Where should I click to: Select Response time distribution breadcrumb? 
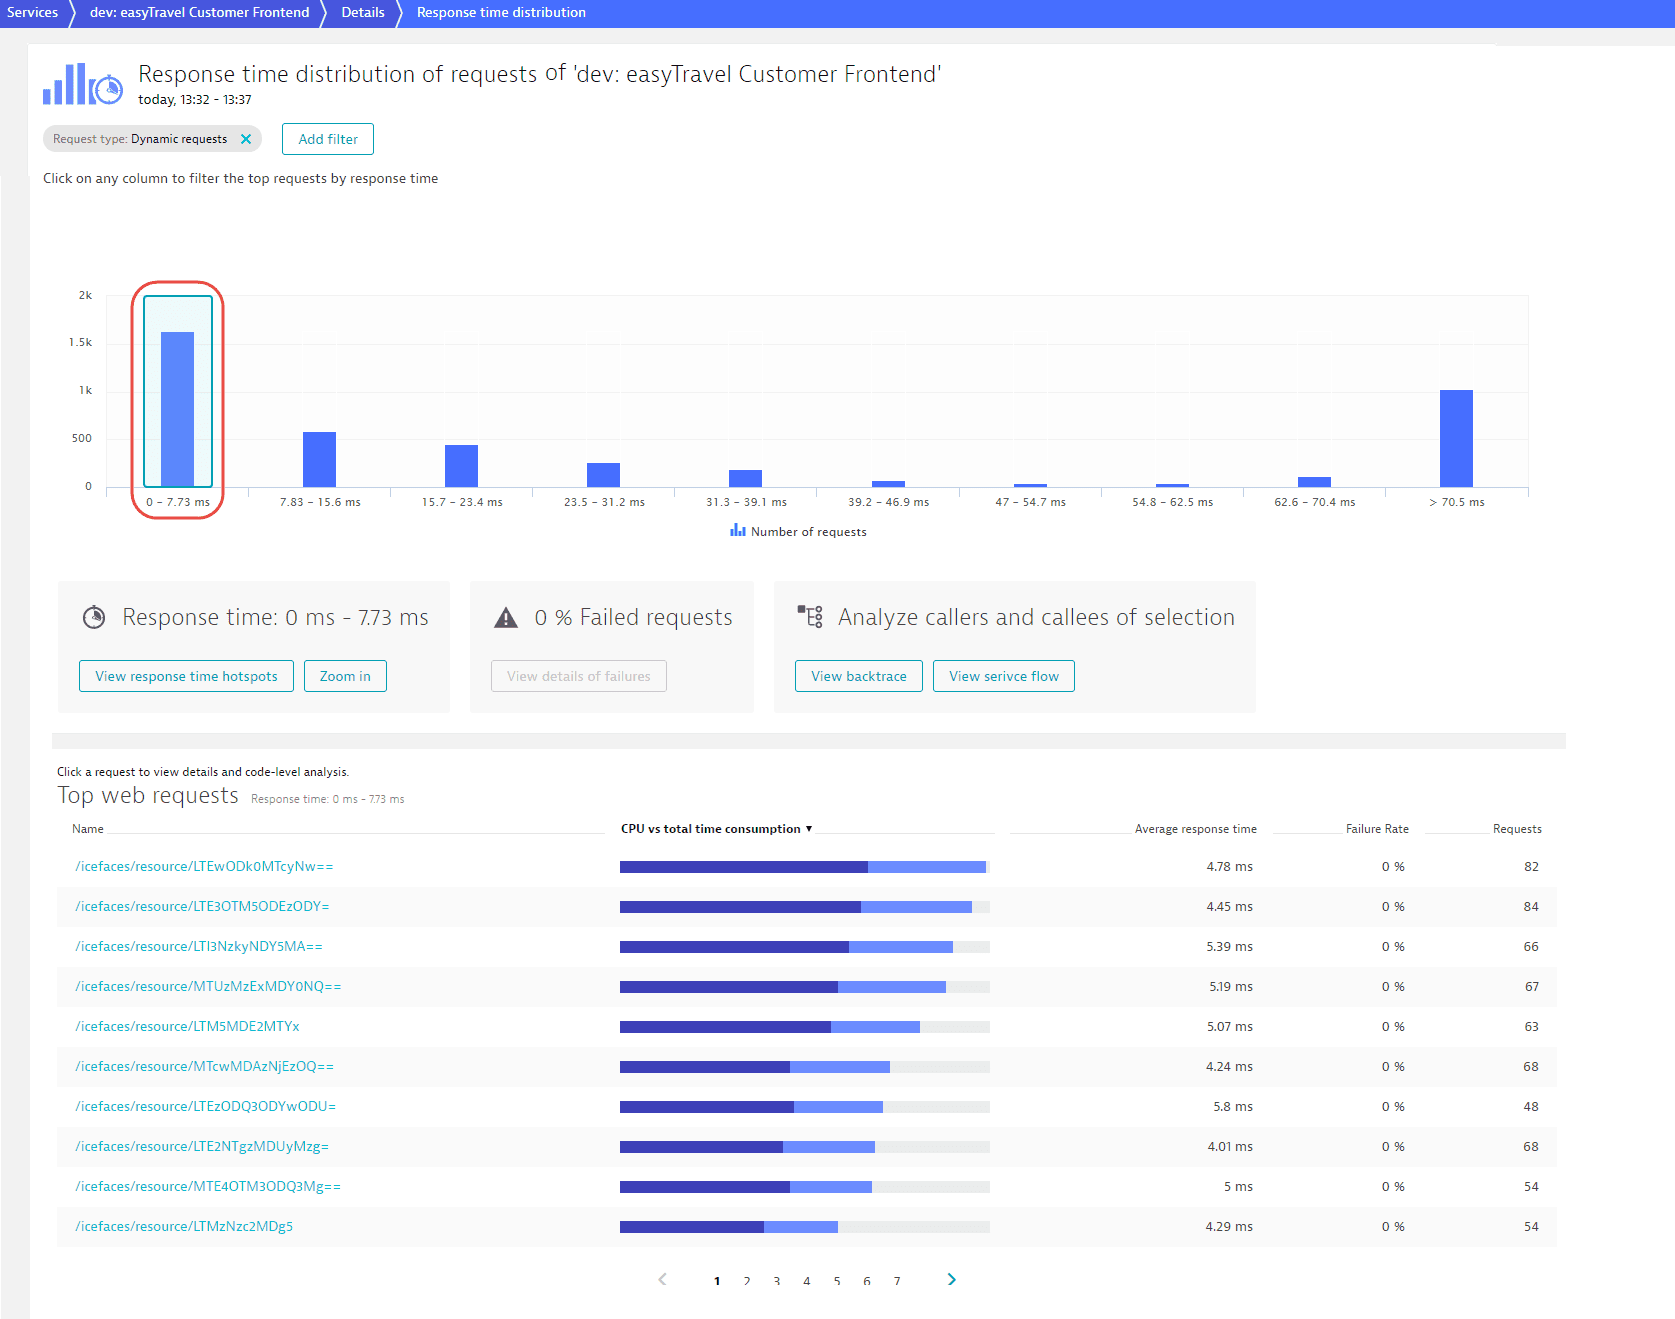tap(501, 13)
